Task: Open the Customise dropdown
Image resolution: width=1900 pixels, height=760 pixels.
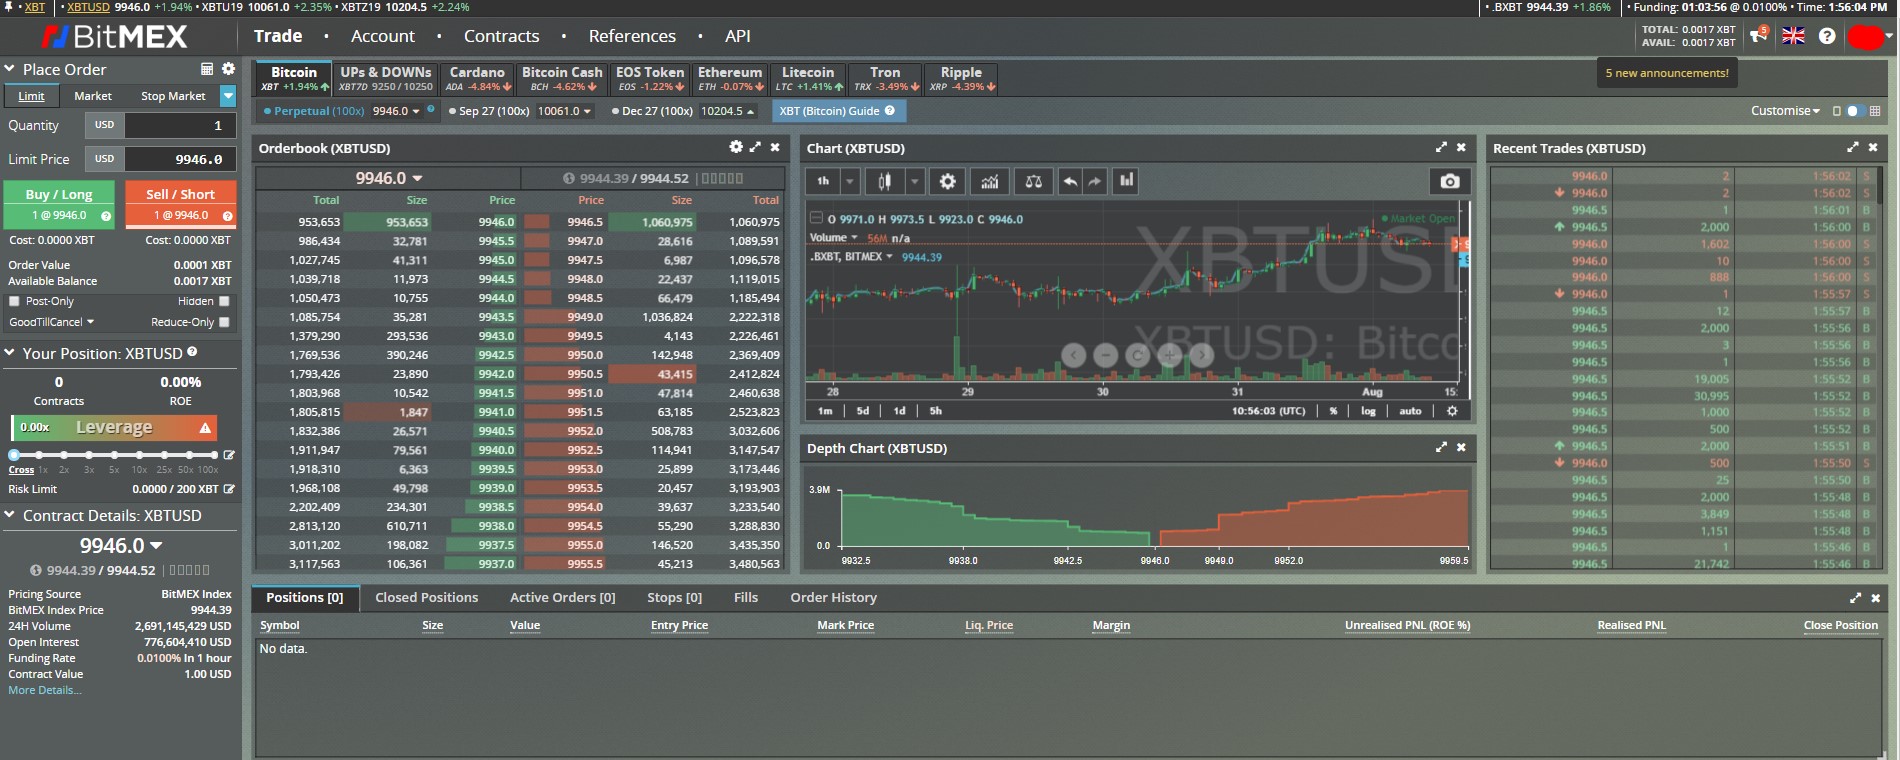Action: (x=1785, y=111)
